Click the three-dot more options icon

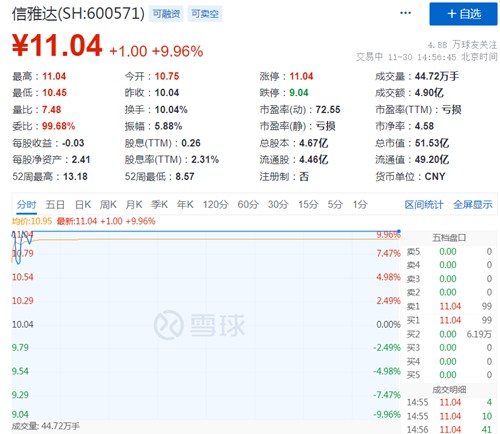pyautogui.click(x=405, y=13)
